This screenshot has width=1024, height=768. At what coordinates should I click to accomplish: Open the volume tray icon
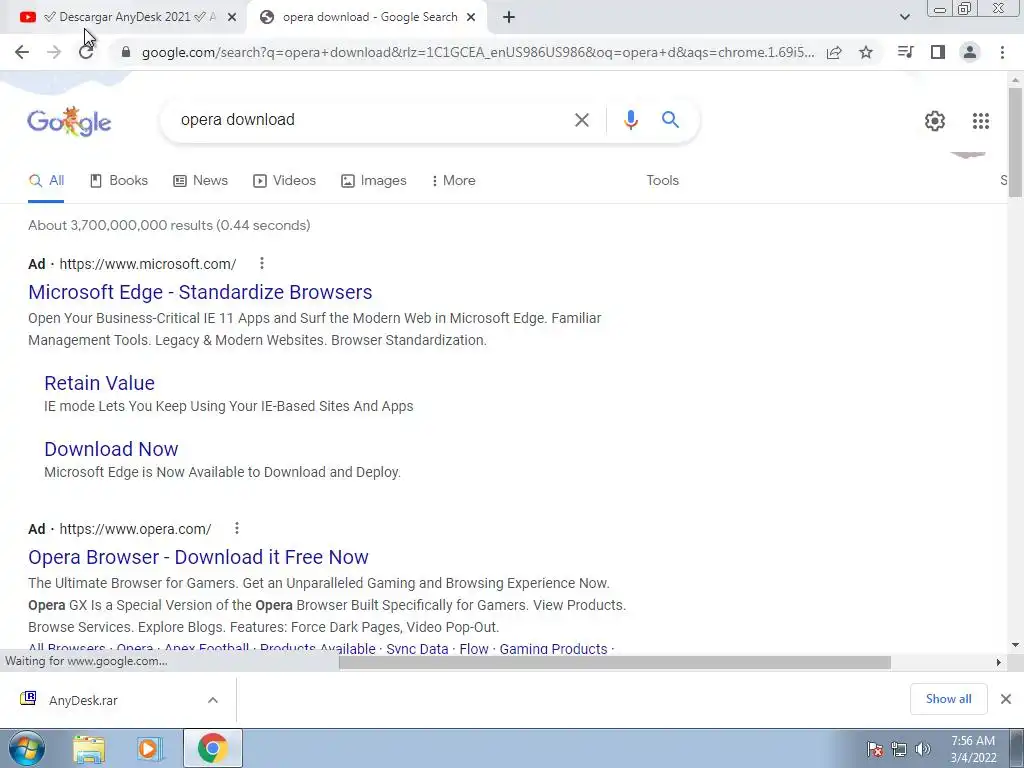(923, 749)
